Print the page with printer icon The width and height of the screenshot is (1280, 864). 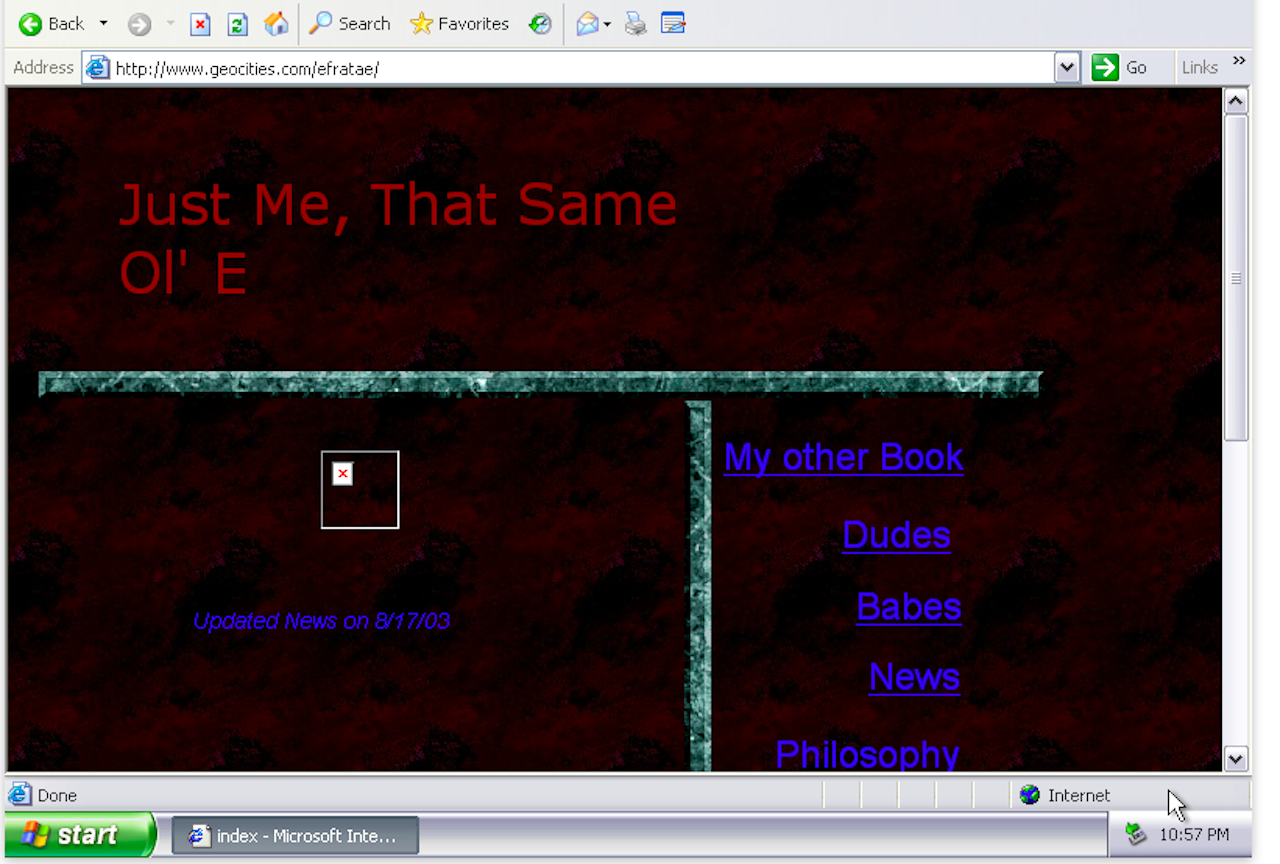tap(636, 24)
